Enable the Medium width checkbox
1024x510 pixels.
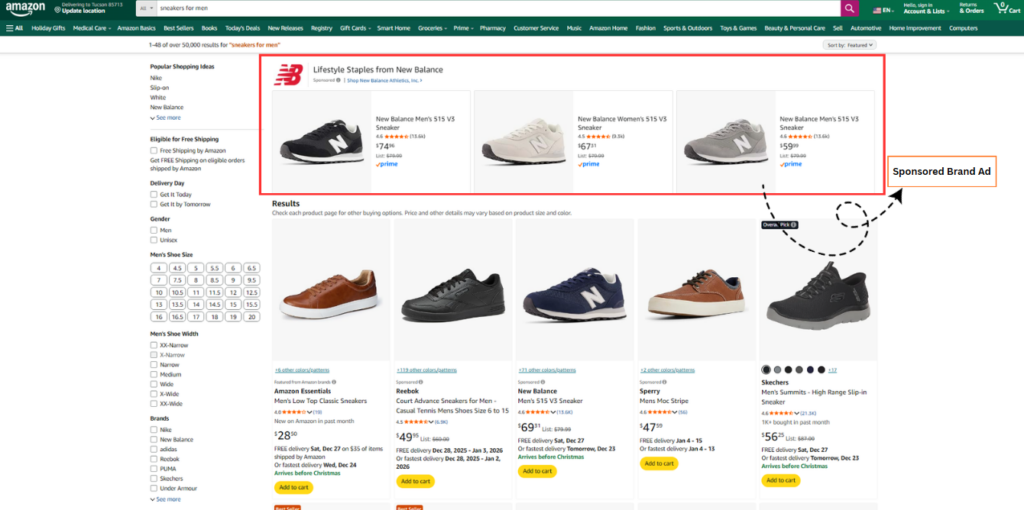click(x=154, y=375)
